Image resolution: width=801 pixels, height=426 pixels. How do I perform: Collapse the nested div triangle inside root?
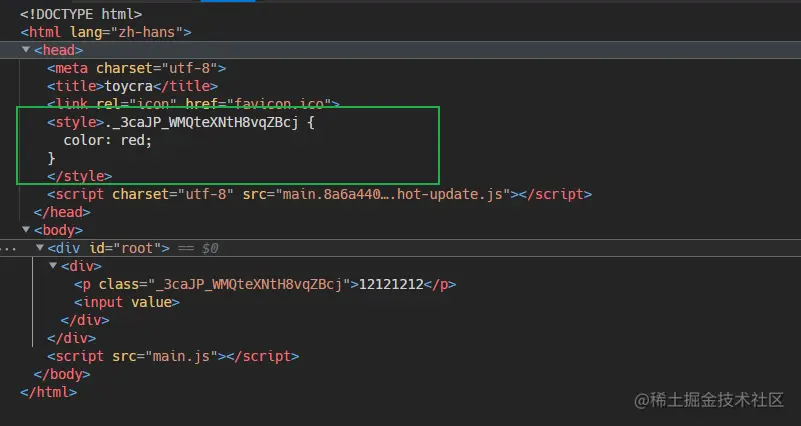53,266
